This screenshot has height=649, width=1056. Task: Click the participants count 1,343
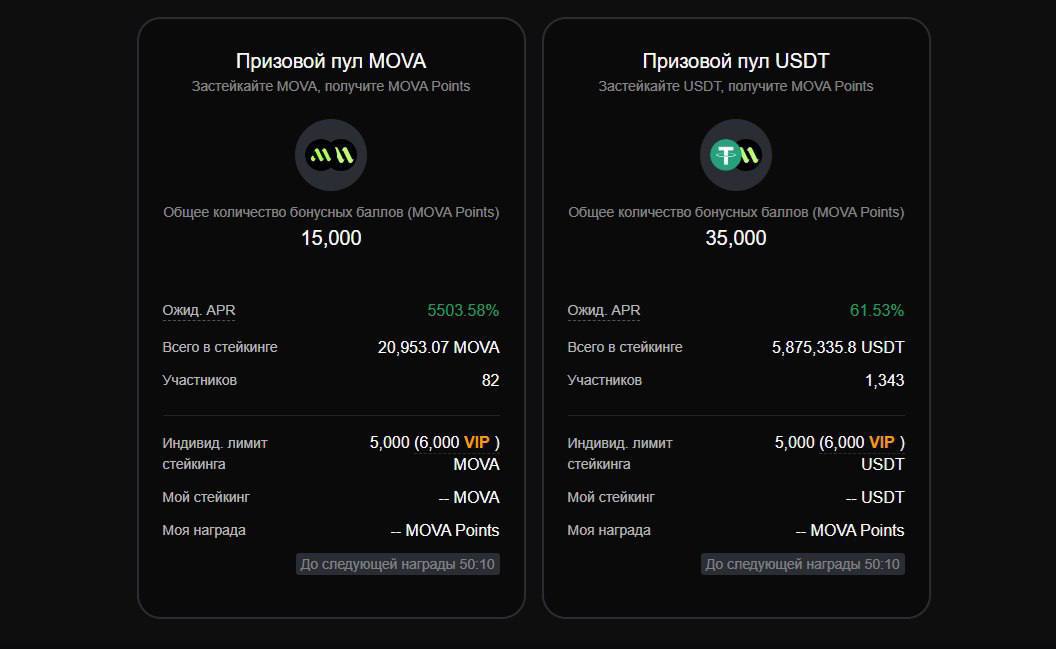tap(885, 380)
